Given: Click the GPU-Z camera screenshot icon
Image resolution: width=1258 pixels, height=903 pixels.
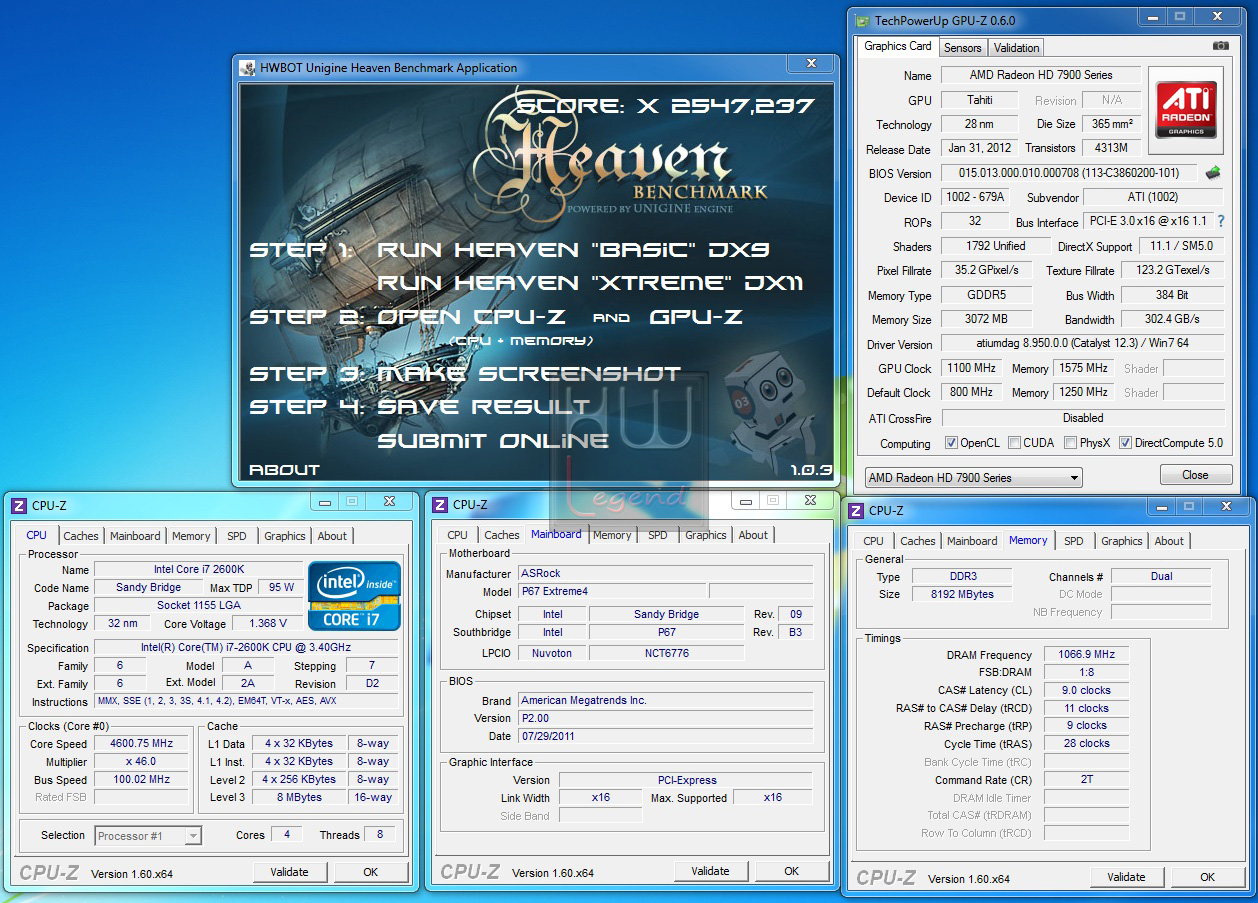Looking at the screenshot, I should tap(1220, 46).
